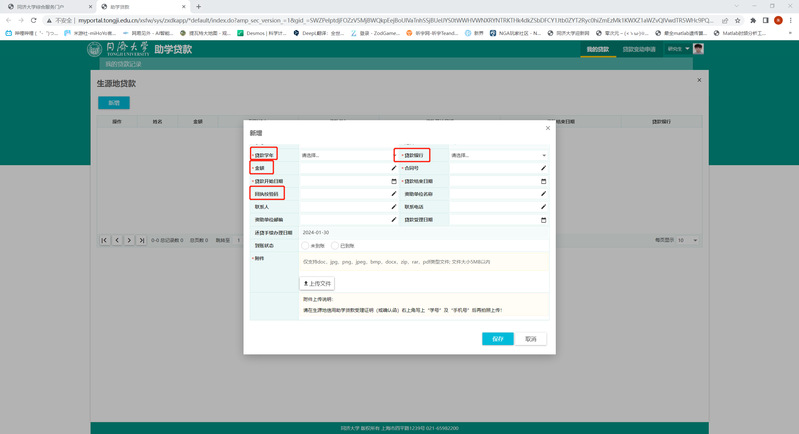Click the edit icon for 资助单位邮编
This screenshot has width=799, height=434.
[x=394, y=219]
